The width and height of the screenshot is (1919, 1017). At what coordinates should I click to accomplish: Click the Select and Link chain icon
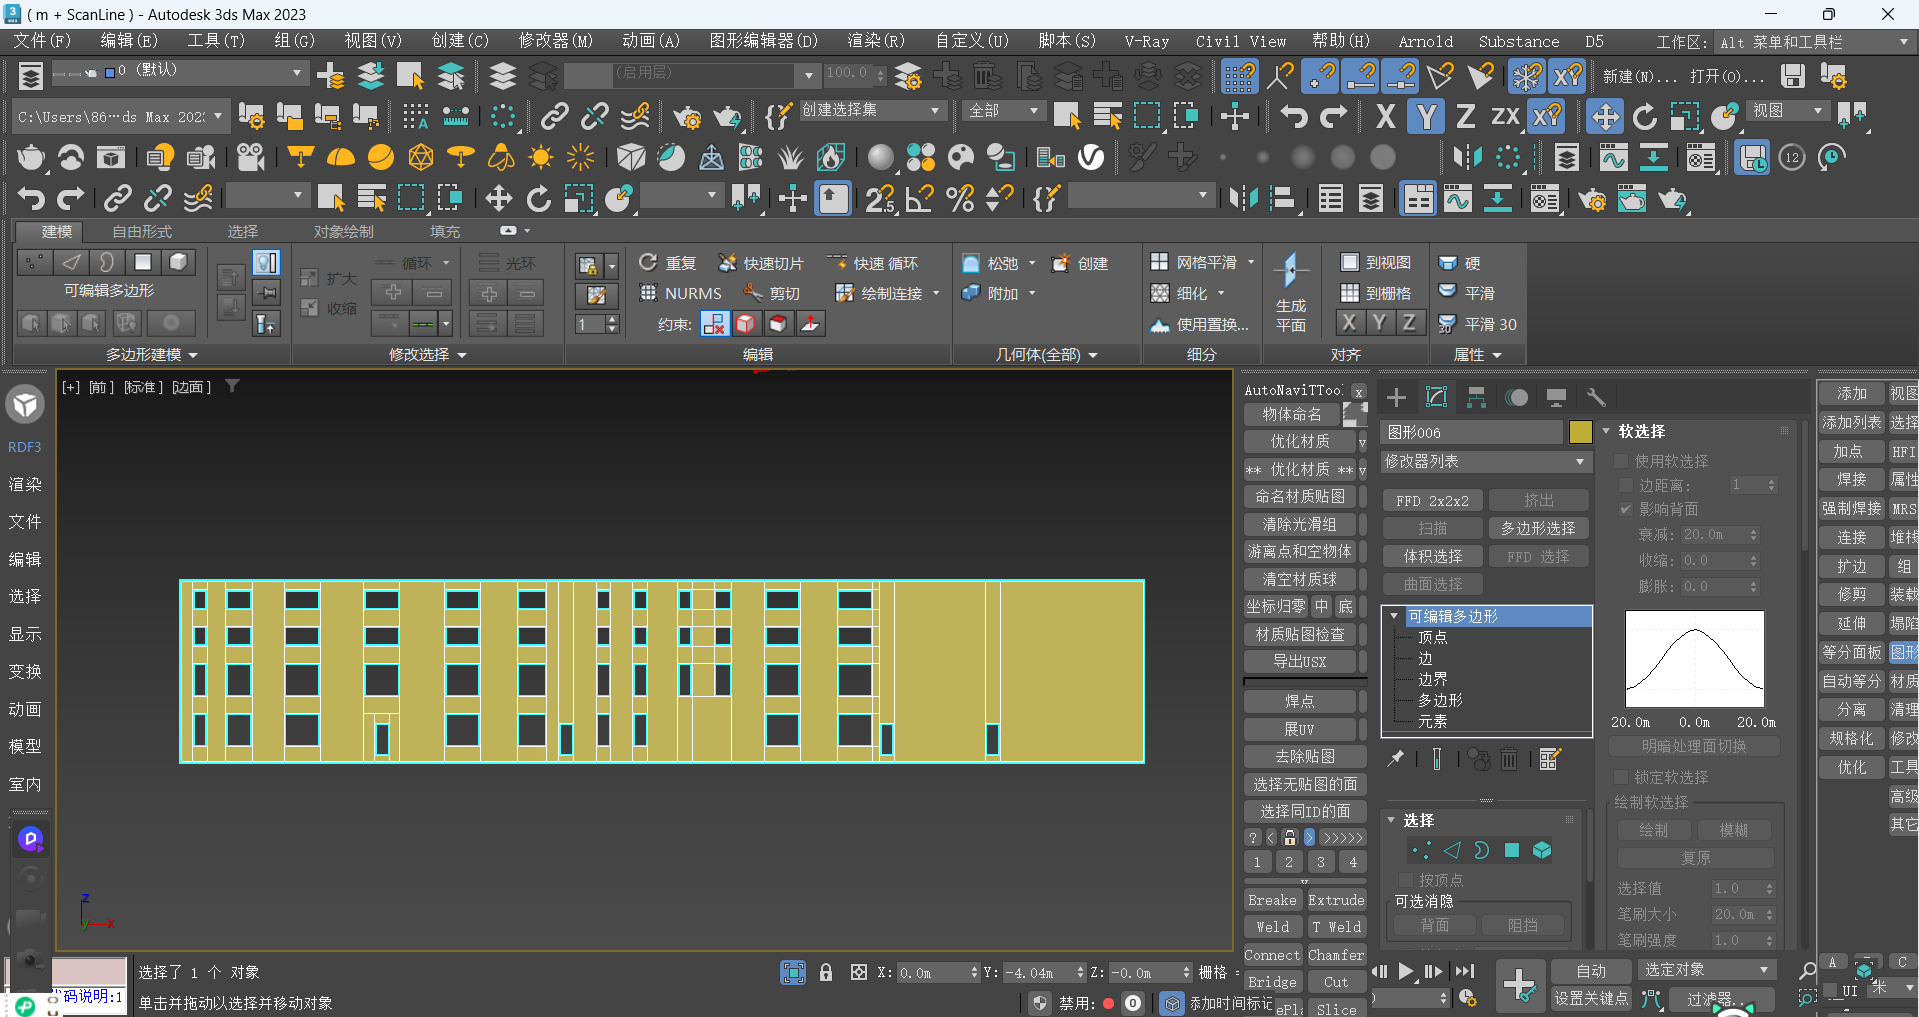tap(555, 116)
